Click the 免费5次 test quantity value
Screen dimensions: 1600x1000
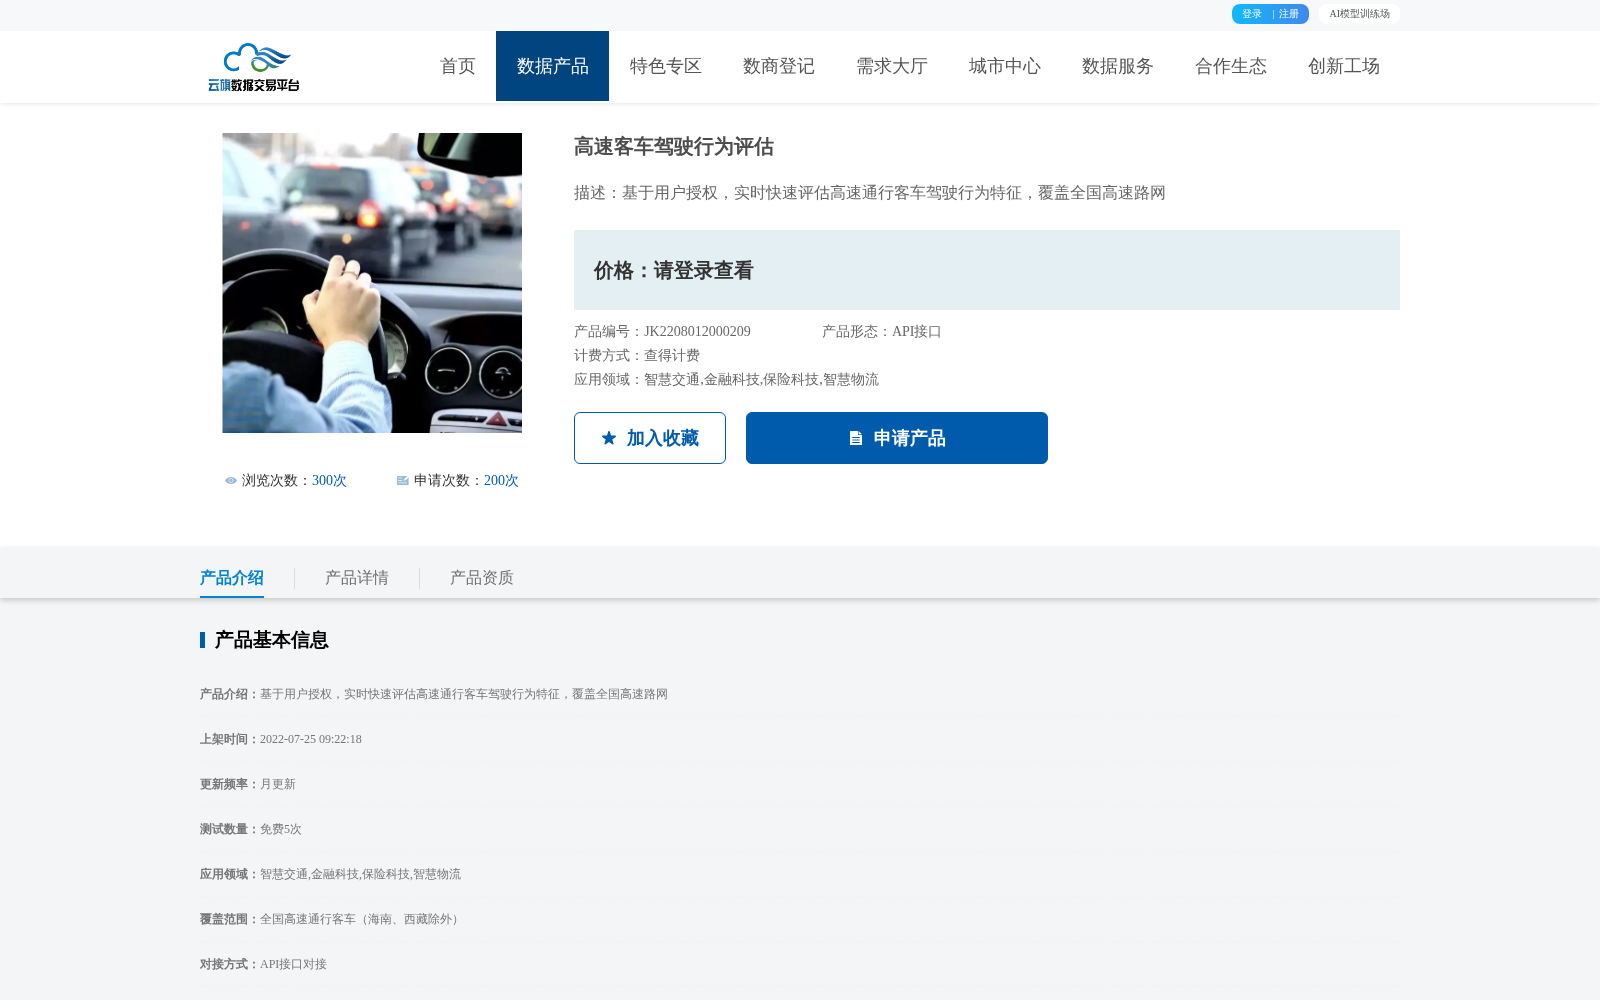click(x=281, y=829)
